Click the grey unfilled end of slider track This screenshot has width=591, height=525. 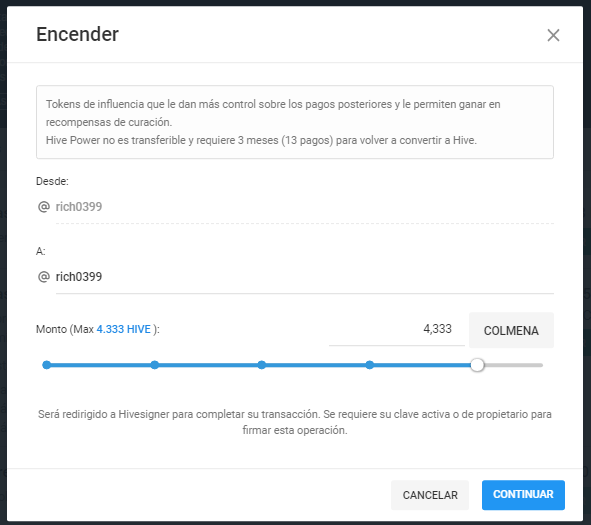[513, 365]
